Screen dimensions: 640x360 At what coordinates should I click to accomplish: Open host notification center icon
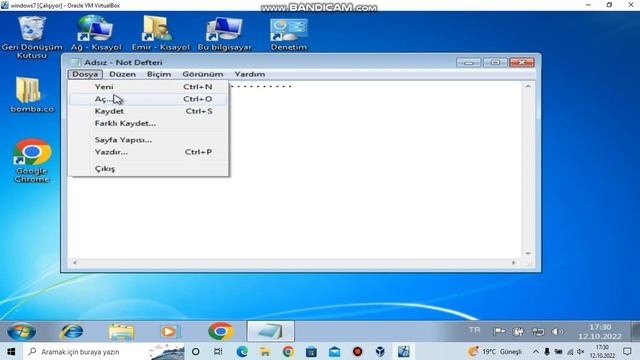pyautogui.click(x=627, y=351)
